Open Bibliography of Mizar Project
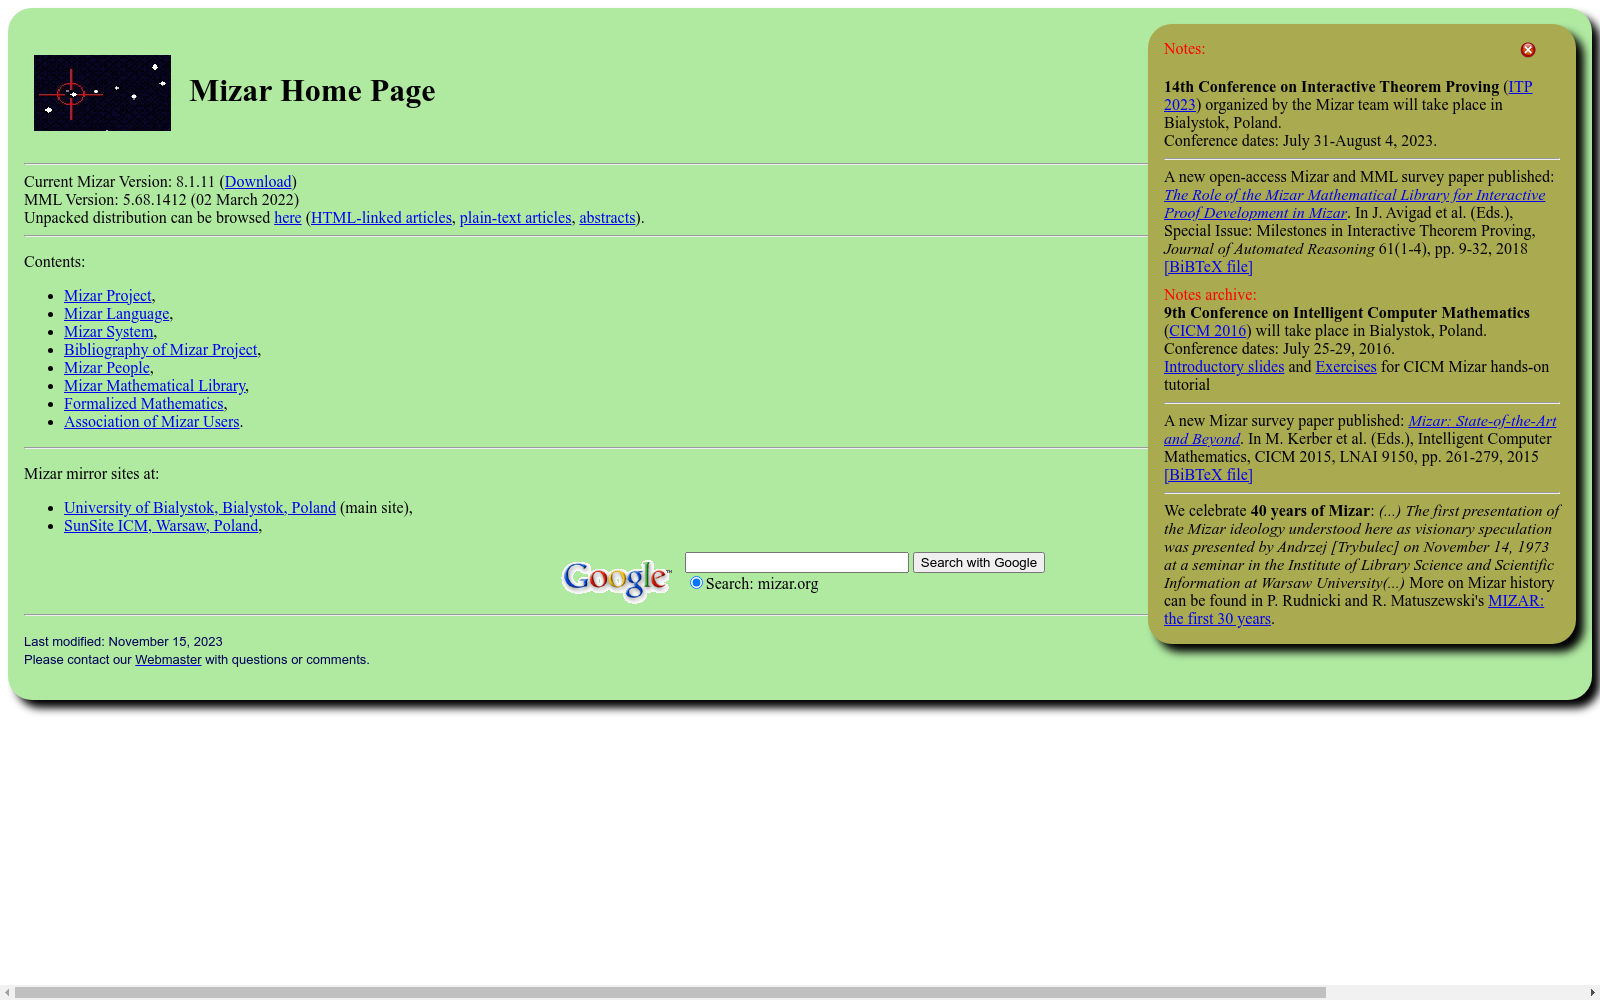 [161, 350]
